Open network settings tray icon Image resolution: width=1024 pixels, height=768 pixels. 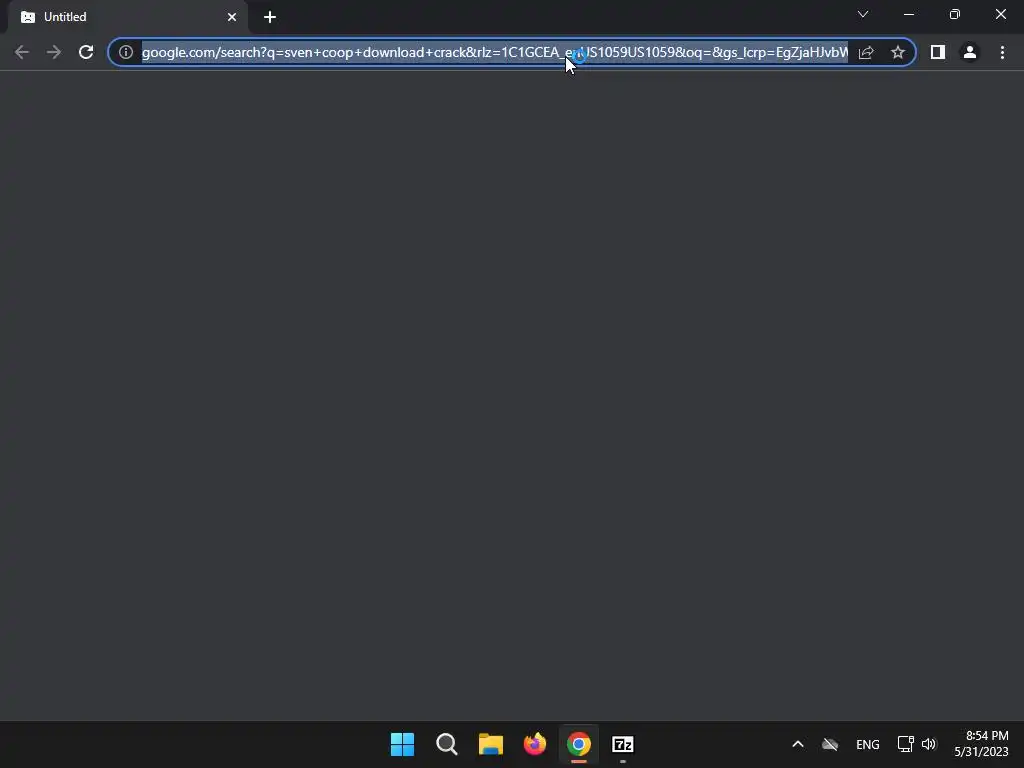click(x=905, y=744)
